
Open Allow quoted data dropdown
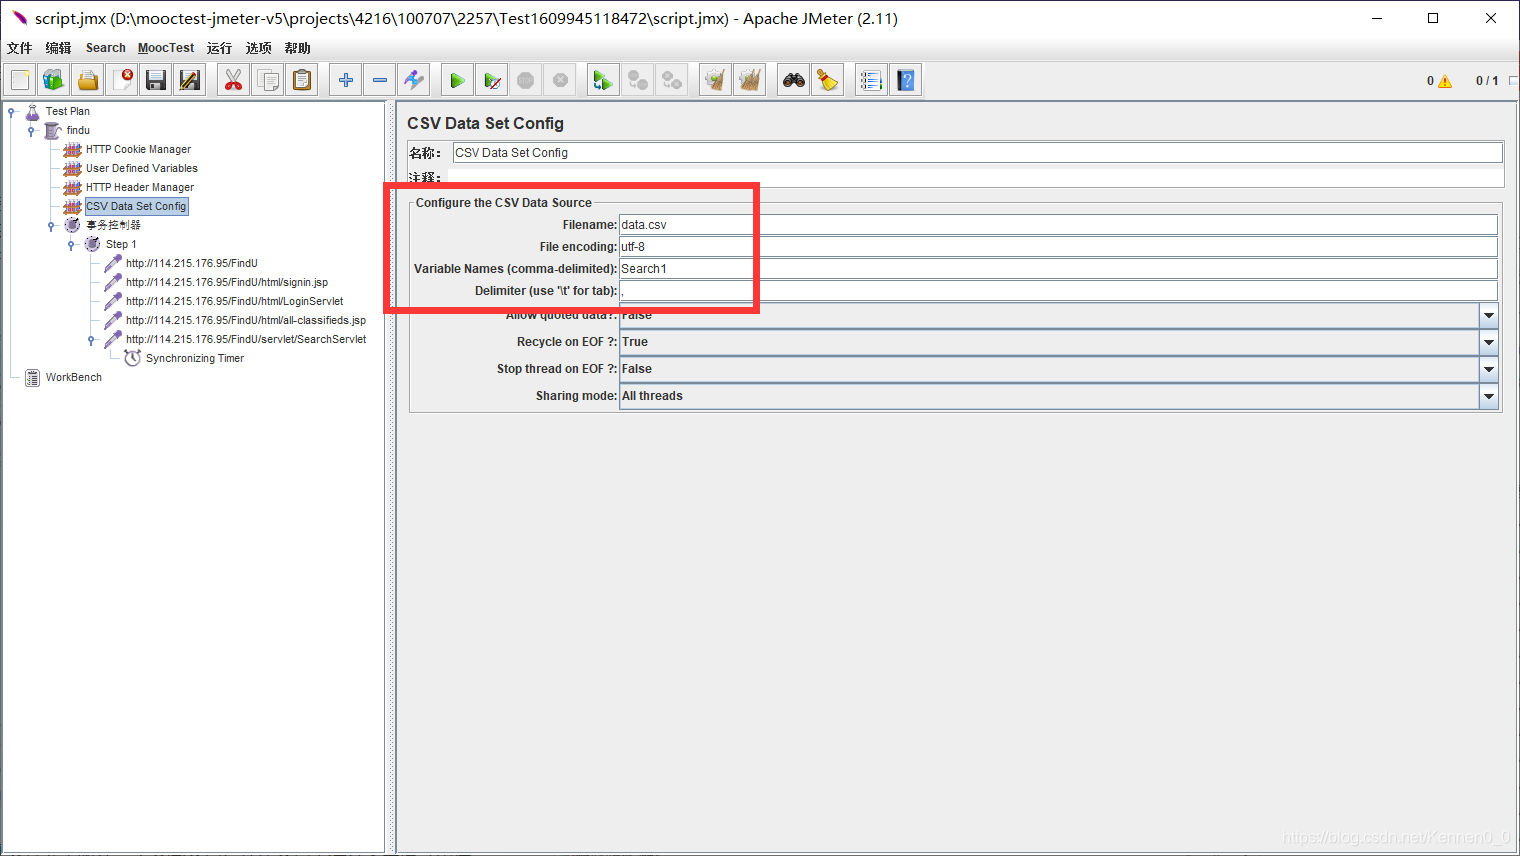coord(1489,315)
